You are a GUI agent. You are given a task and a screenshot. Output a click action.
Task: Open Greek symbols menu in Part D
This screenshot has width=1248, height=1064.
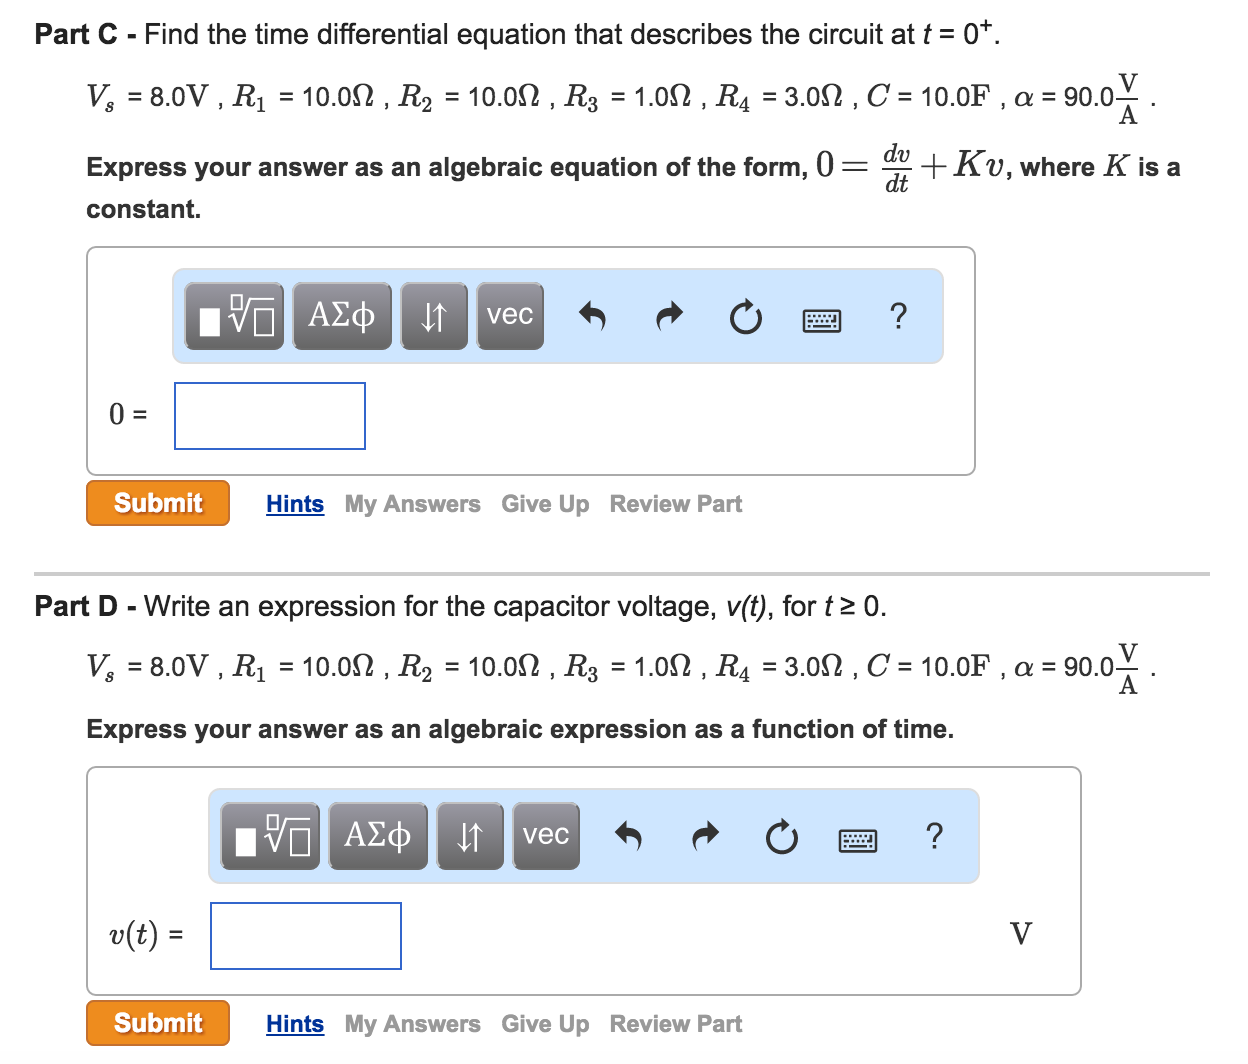tap(378, 836)
